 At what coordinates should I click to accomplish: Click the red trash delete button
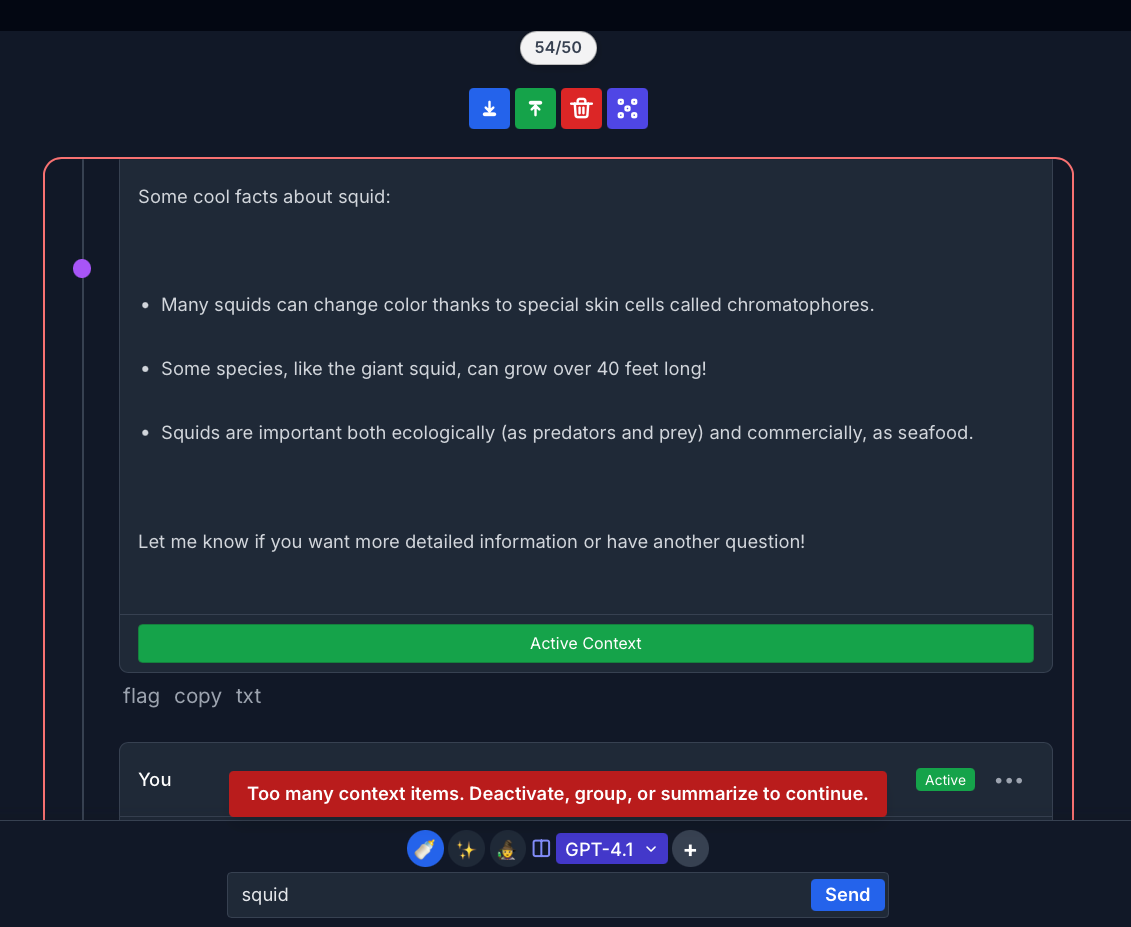581,109
